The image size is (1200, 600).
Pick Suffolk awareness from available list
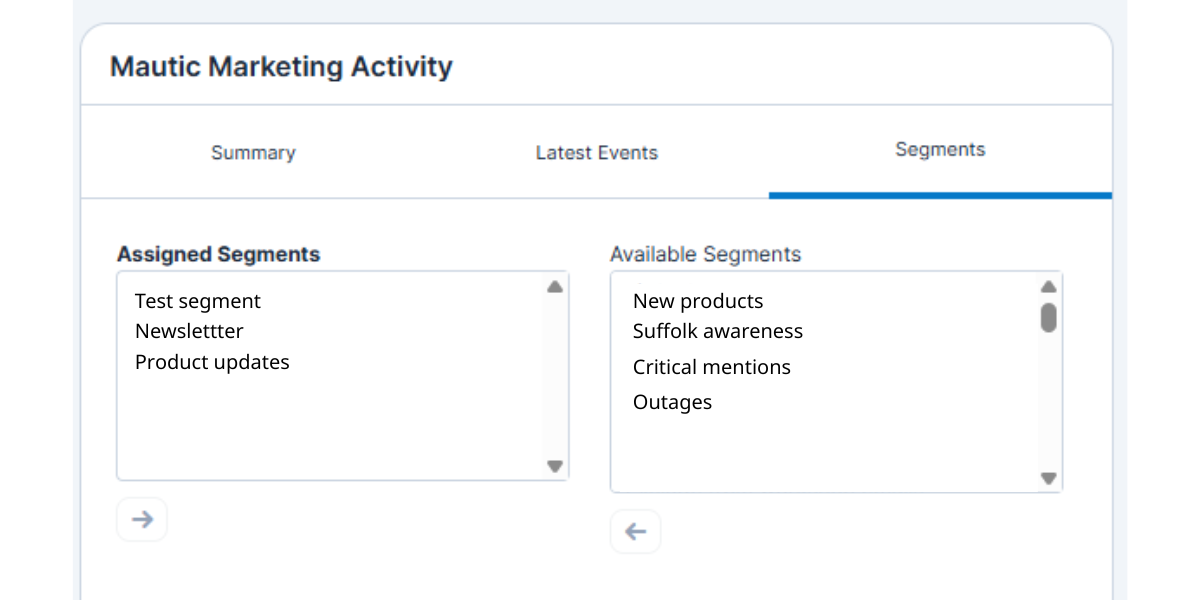point(718,331)
